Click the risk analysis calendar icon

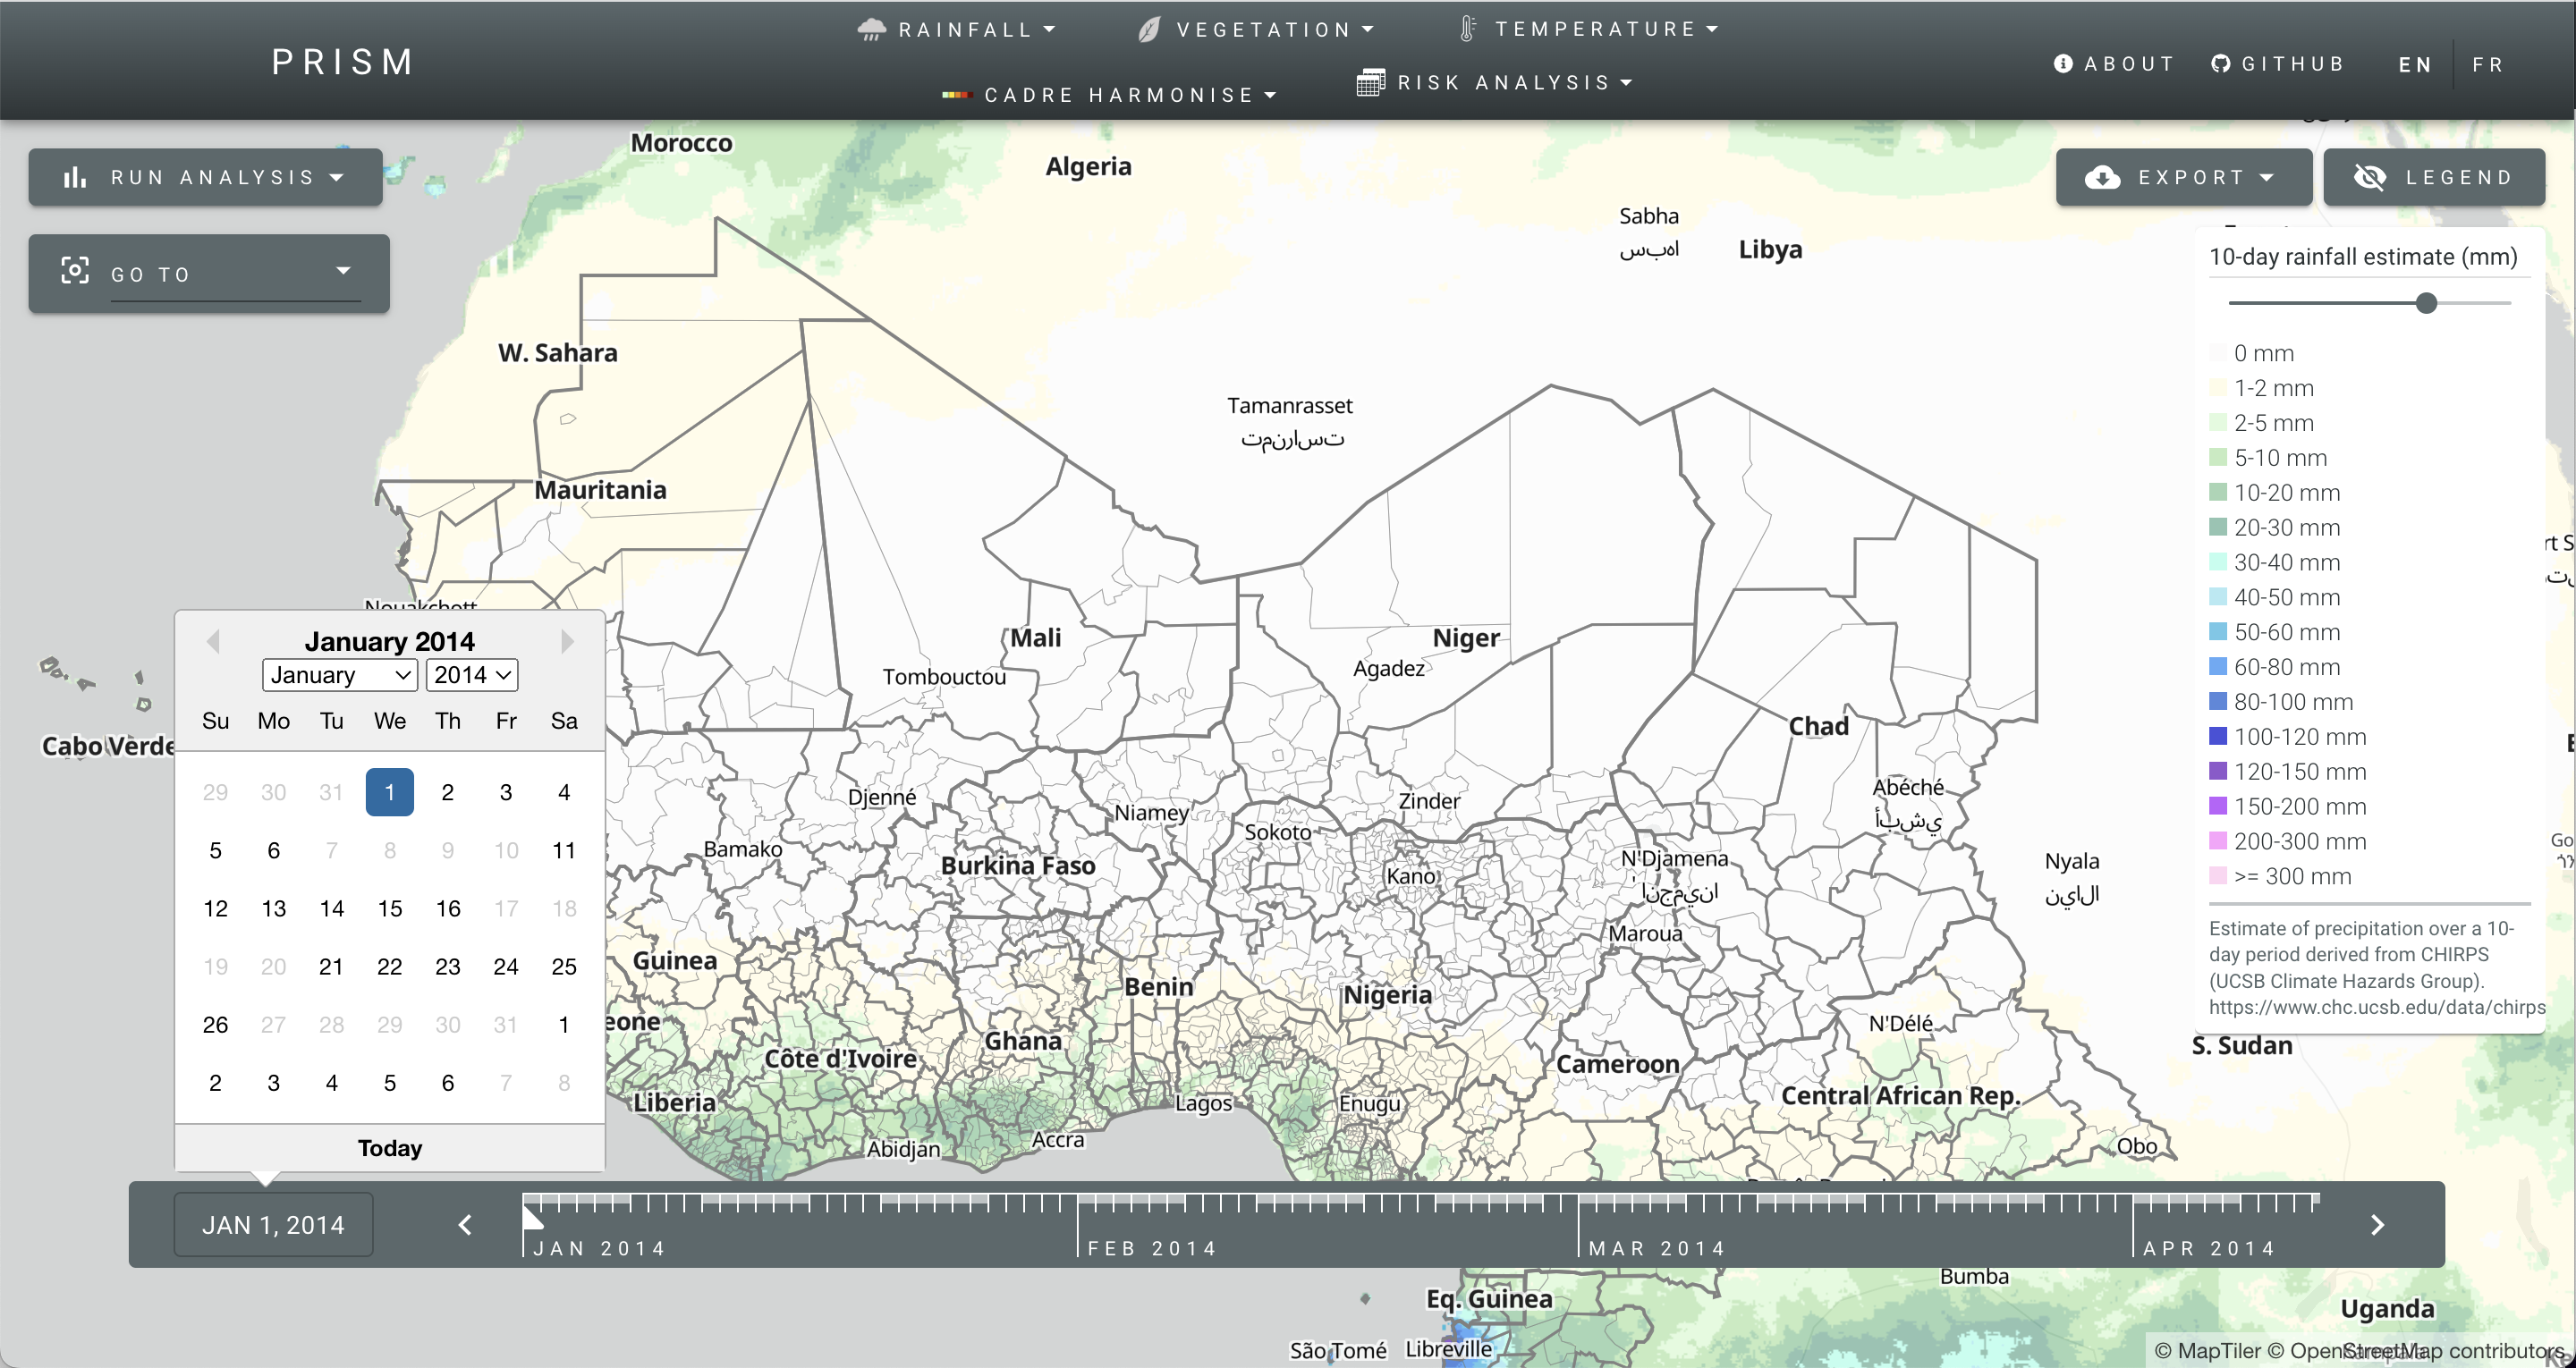click(1370, 82)
